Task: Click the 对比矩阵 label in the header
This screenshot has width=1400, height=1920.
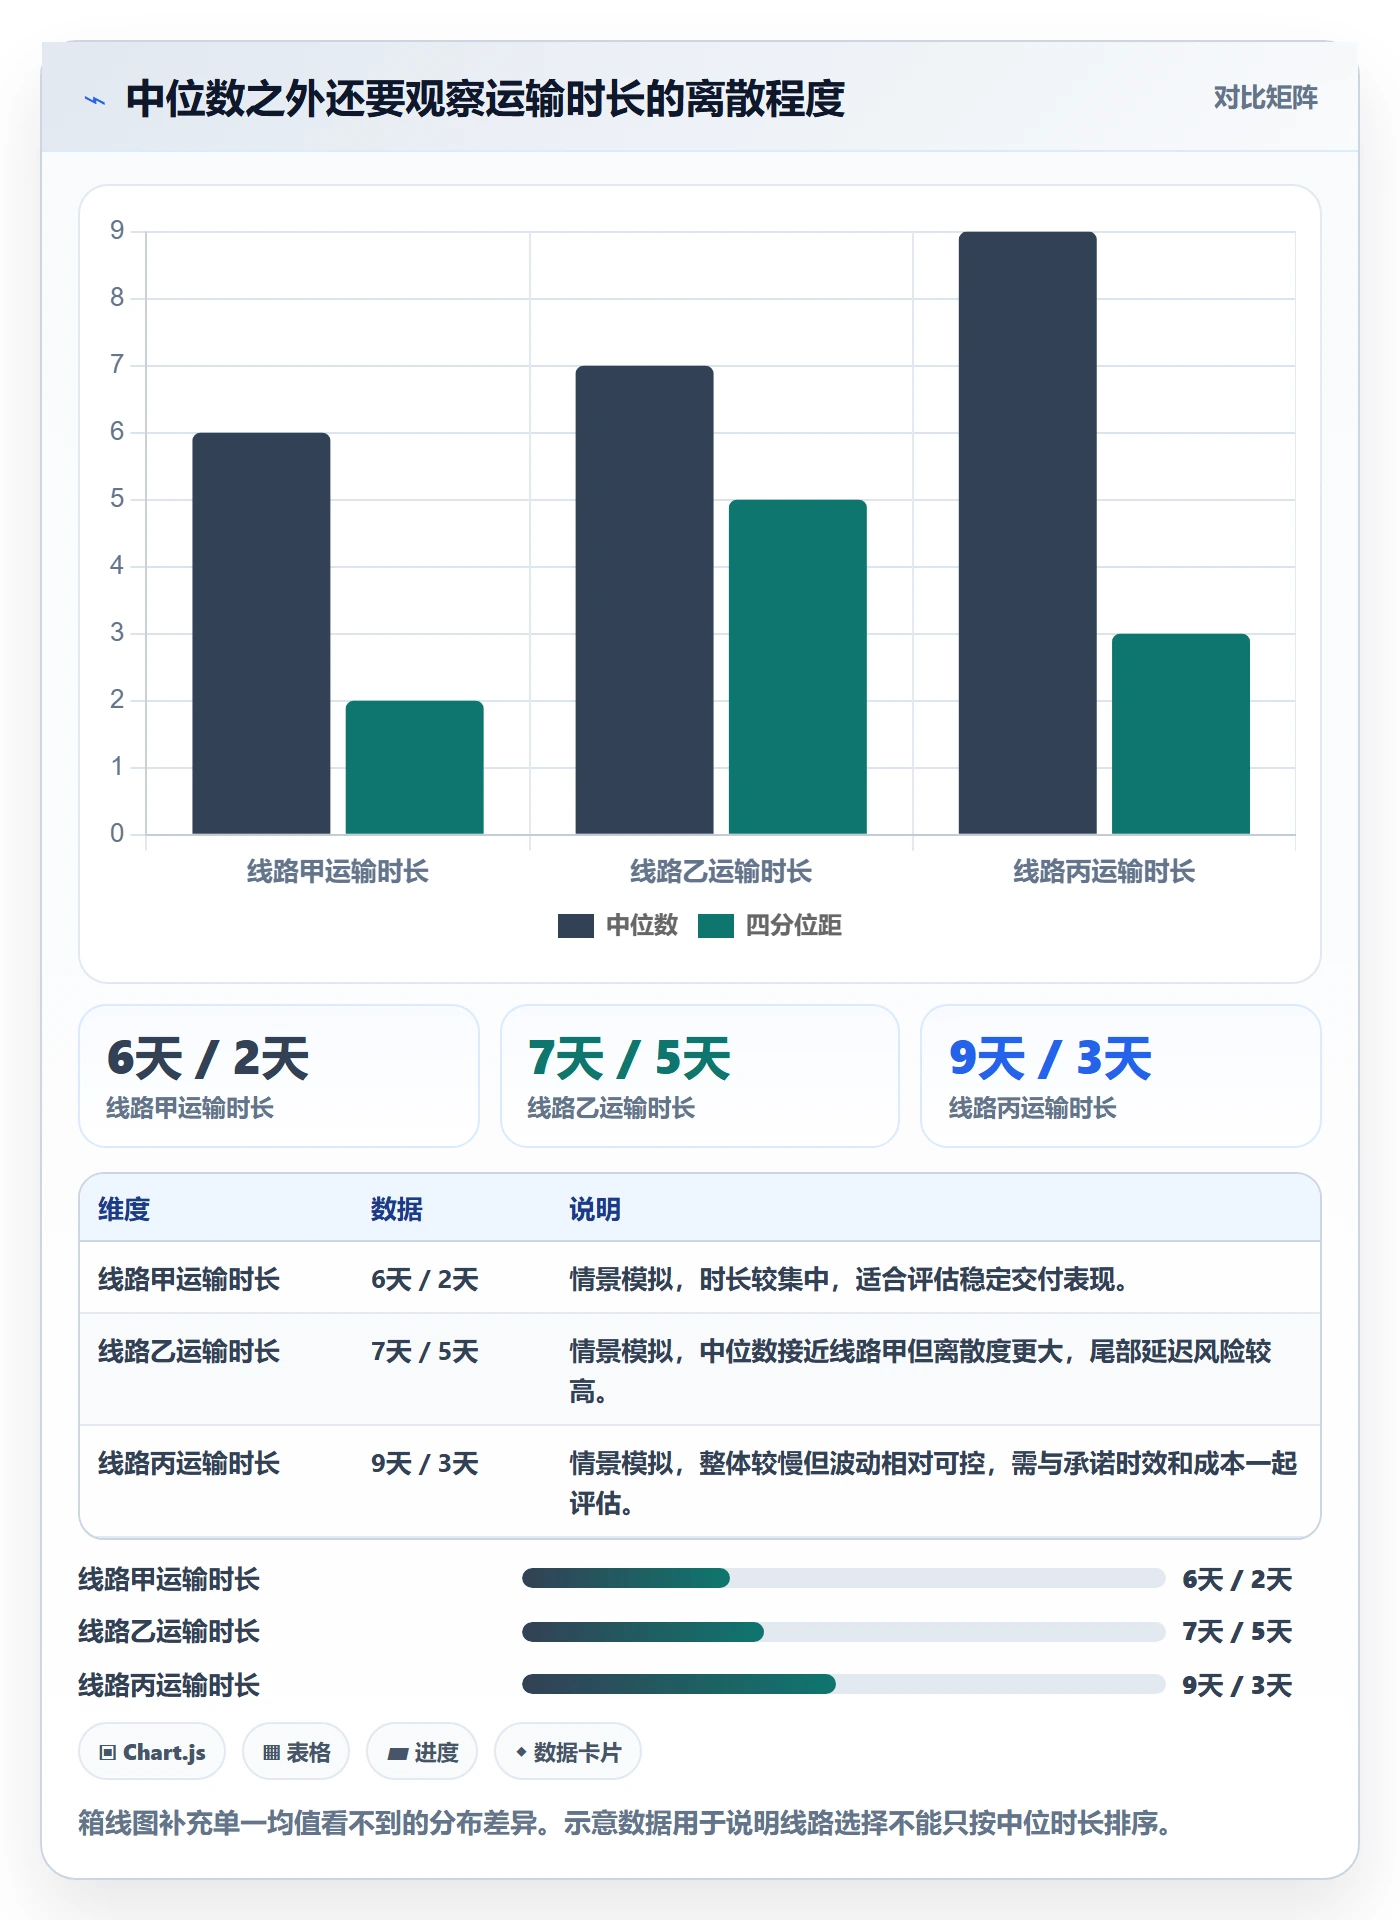Action: pyautogui.click(x=1265, y=98)
